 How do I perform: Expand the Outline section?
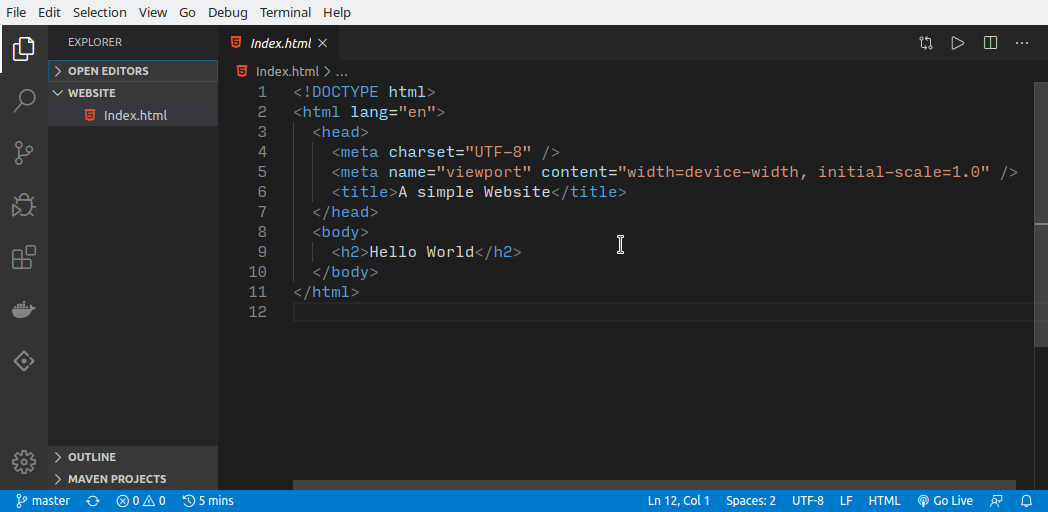tap(92, 457)
